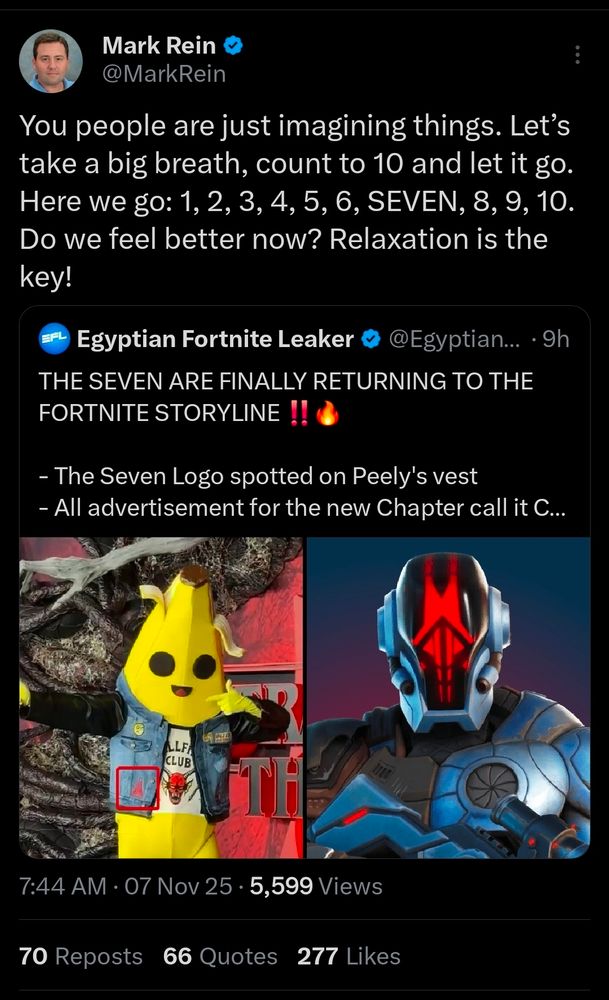Screen dimensions: 609x1000
Task: Click the 9h timestamp on quoted tweet
Action: [556, 339]
